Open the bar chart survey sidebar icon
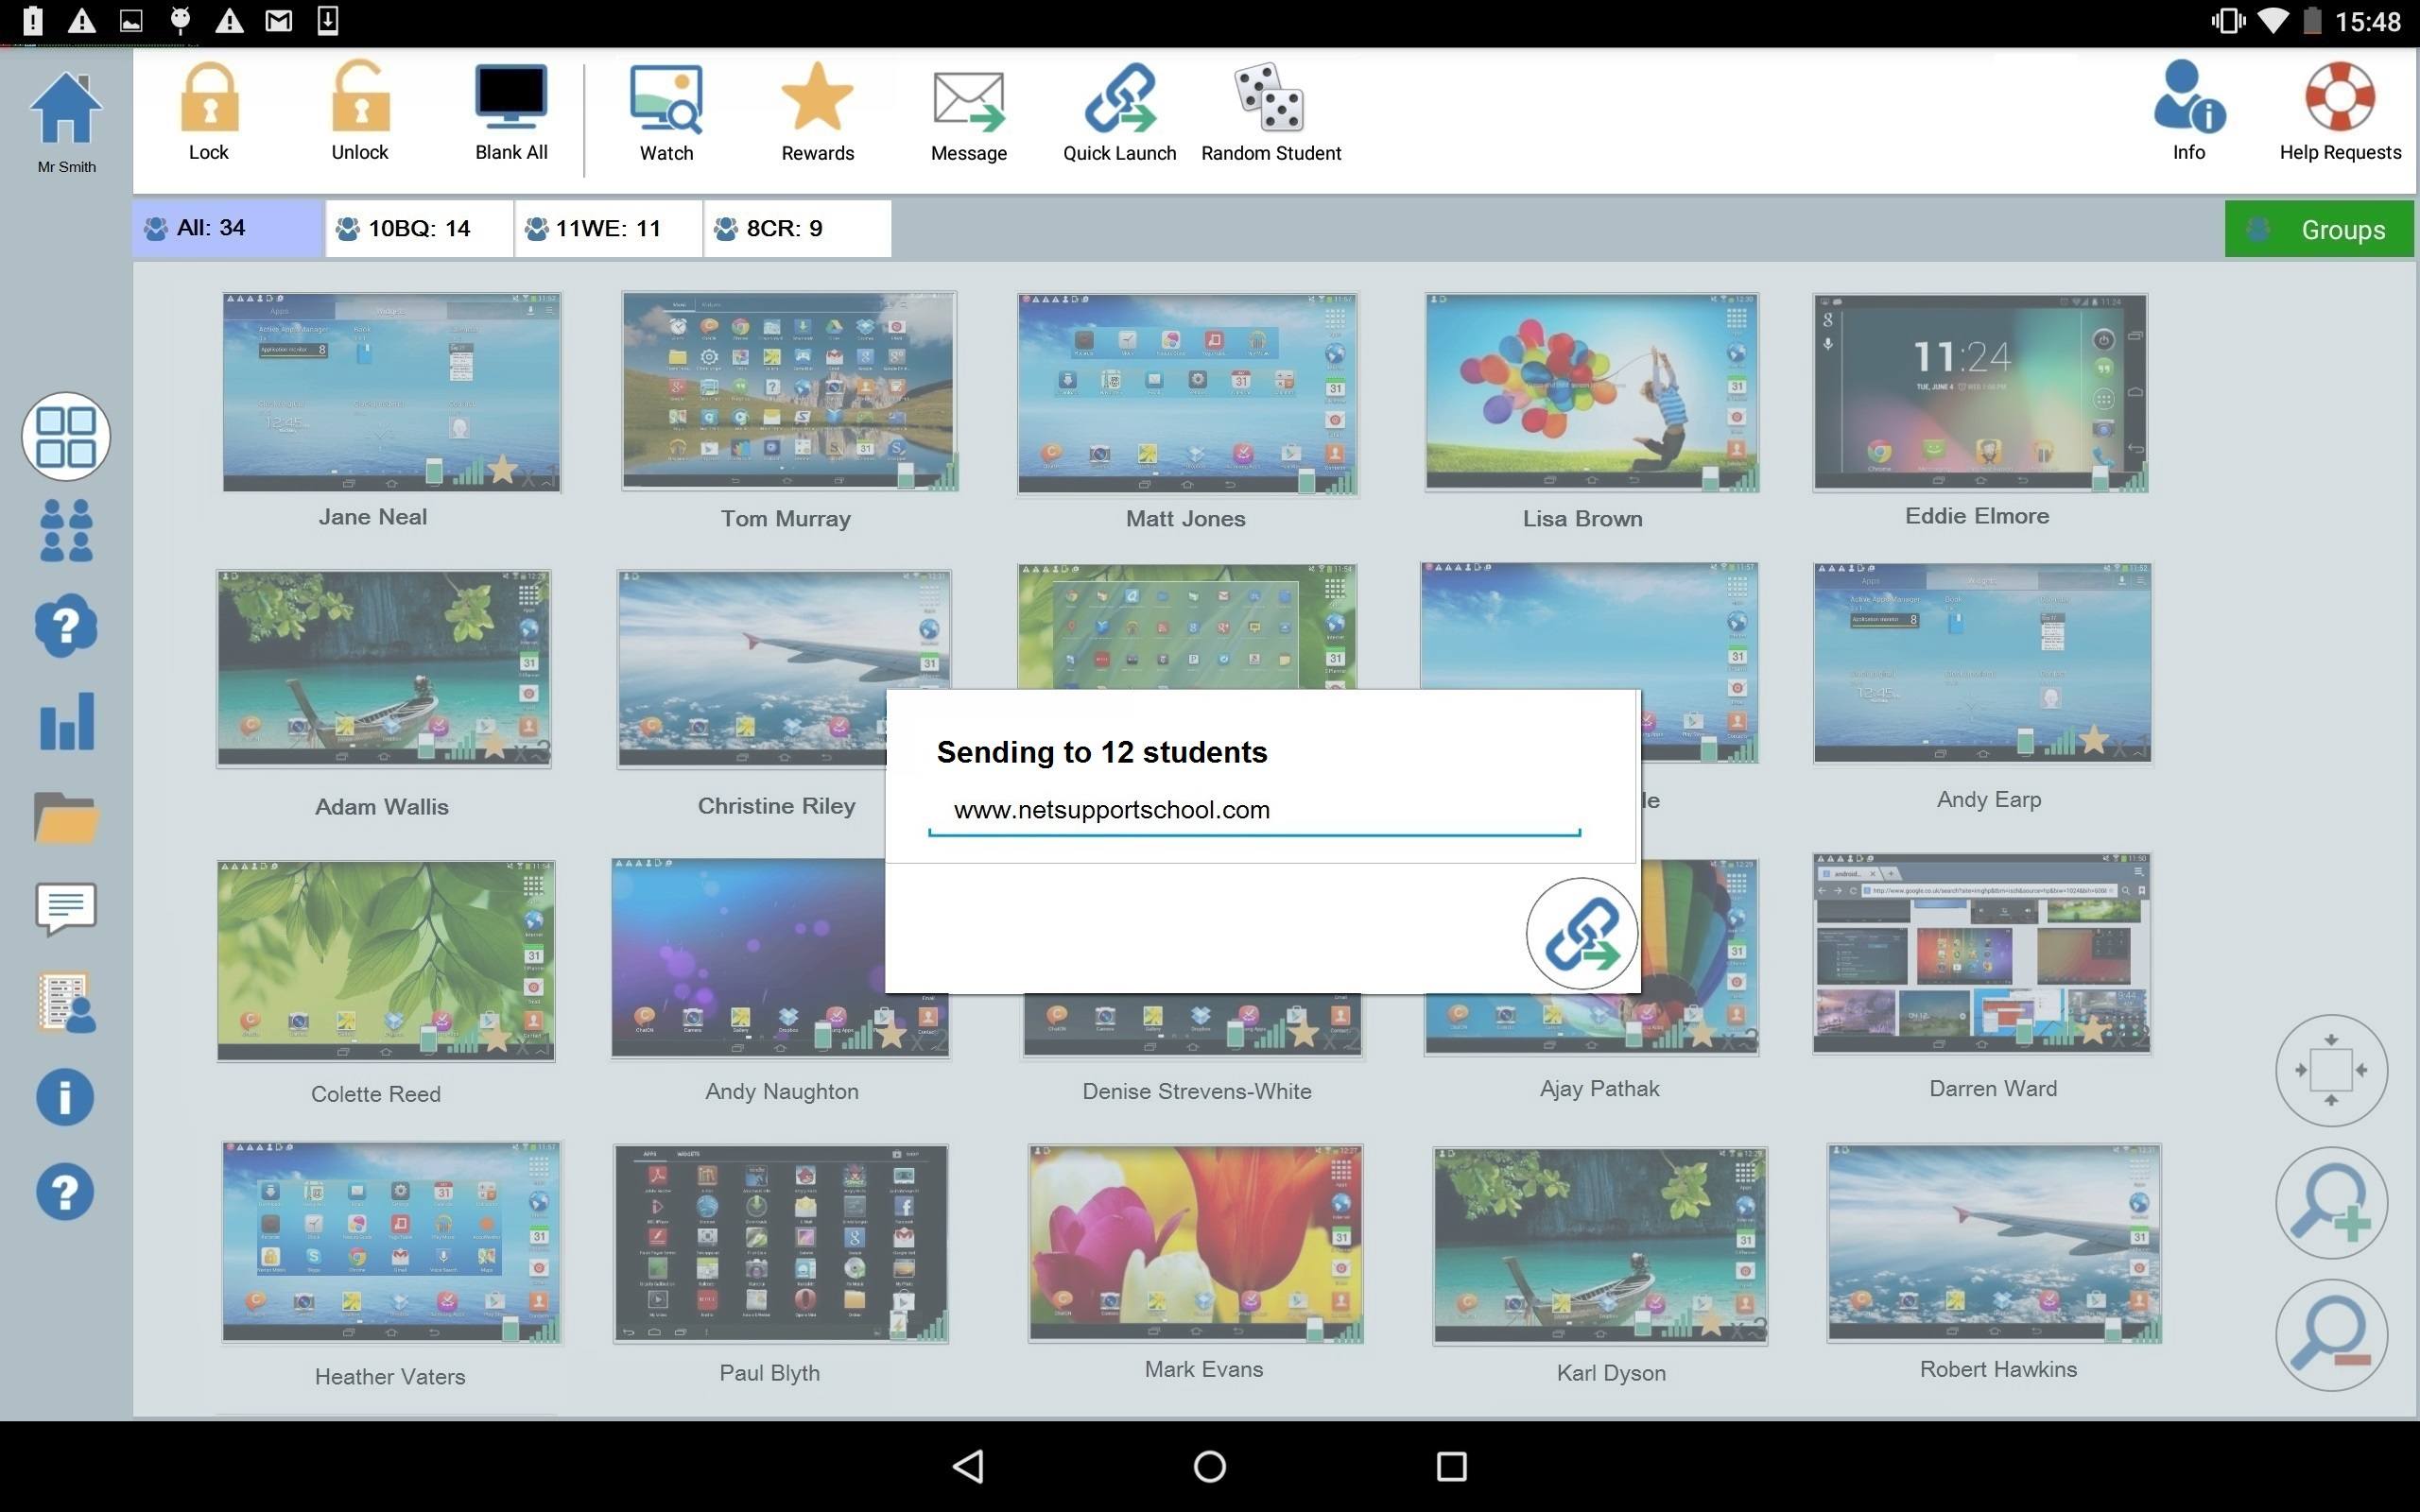 tap(67, 722)
